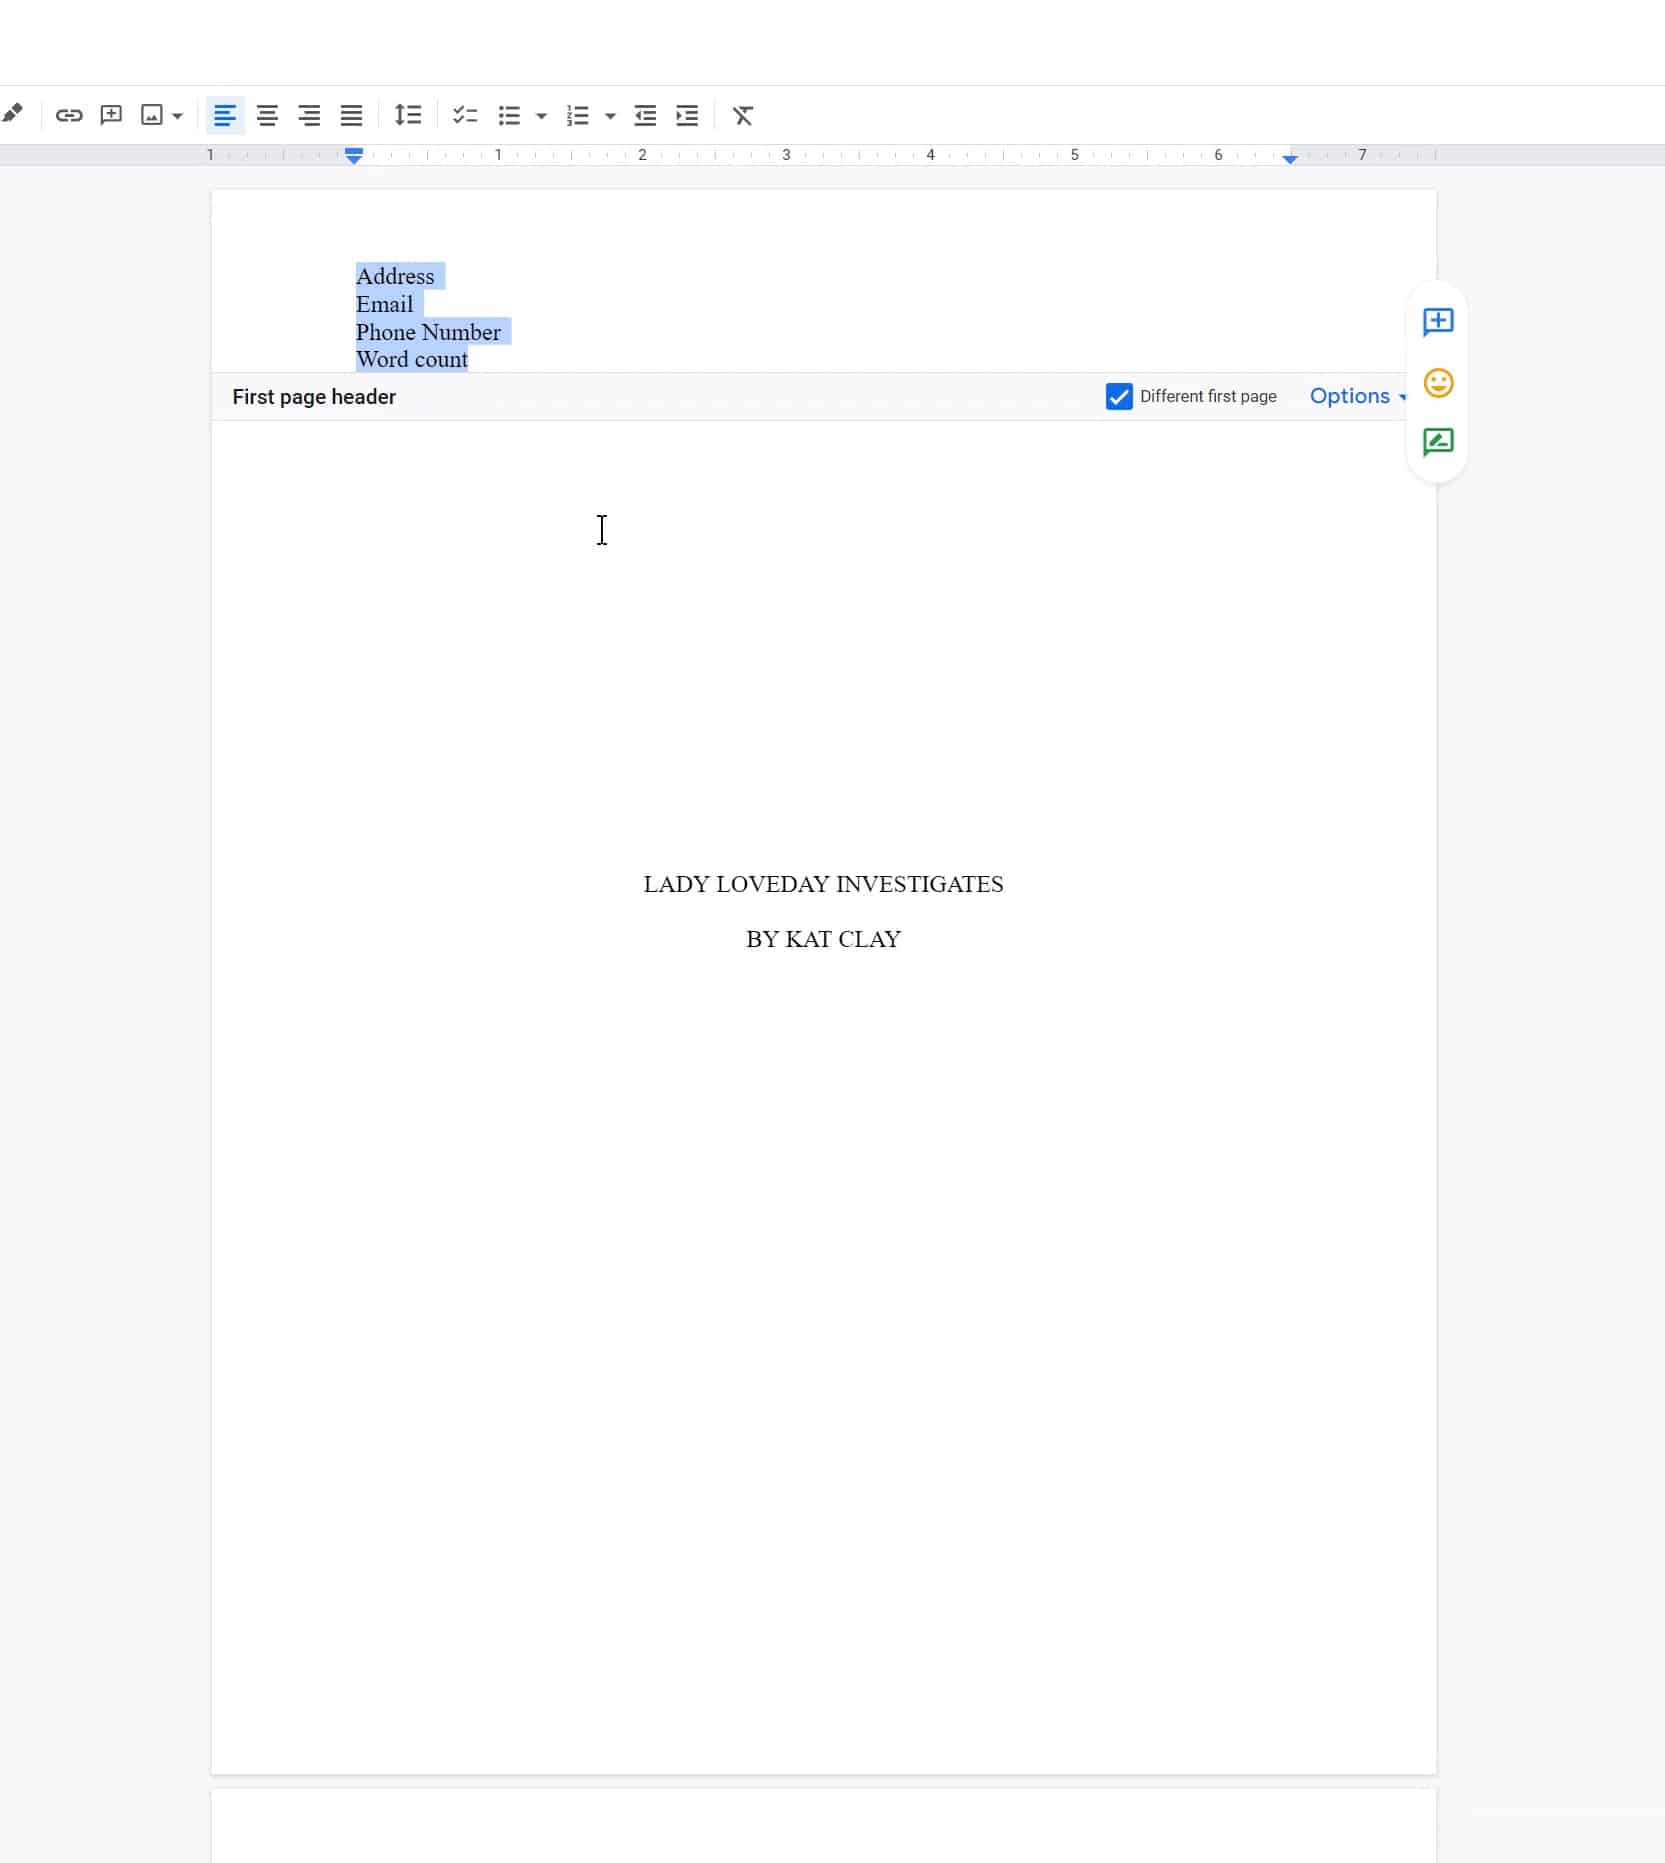Open the insert image dropdown arrow
Viewport: 1665px width, 1863px height.
click(x=177, y=116)
